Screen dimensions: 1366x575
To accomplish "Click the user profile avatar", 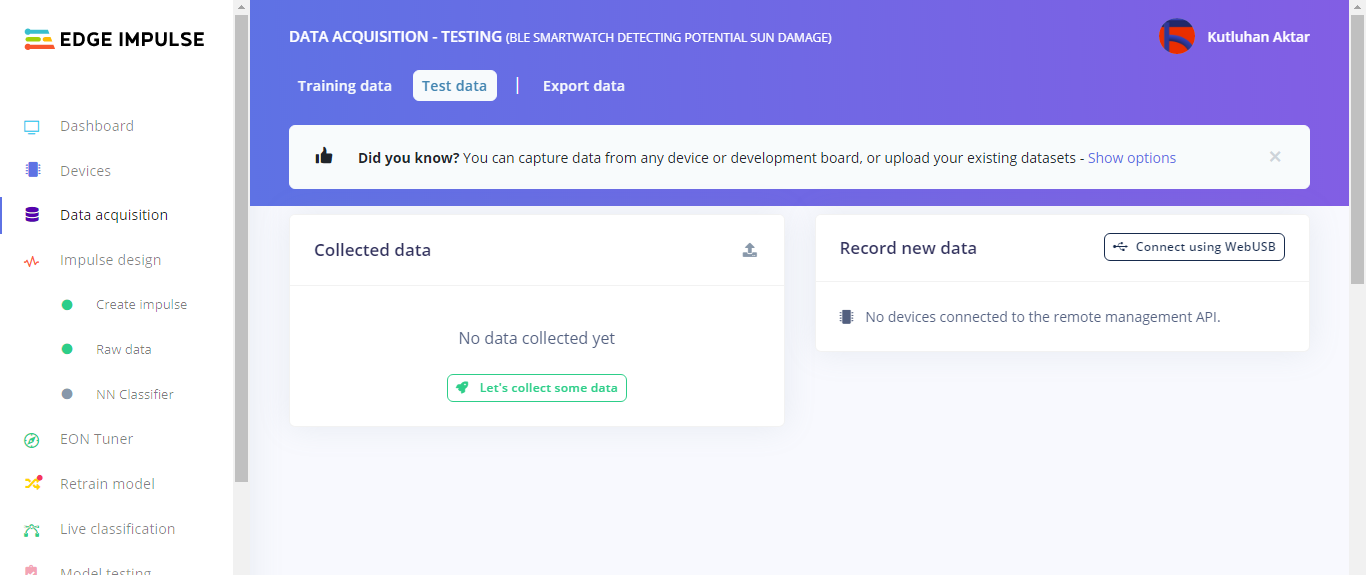I will point(1176,37).
